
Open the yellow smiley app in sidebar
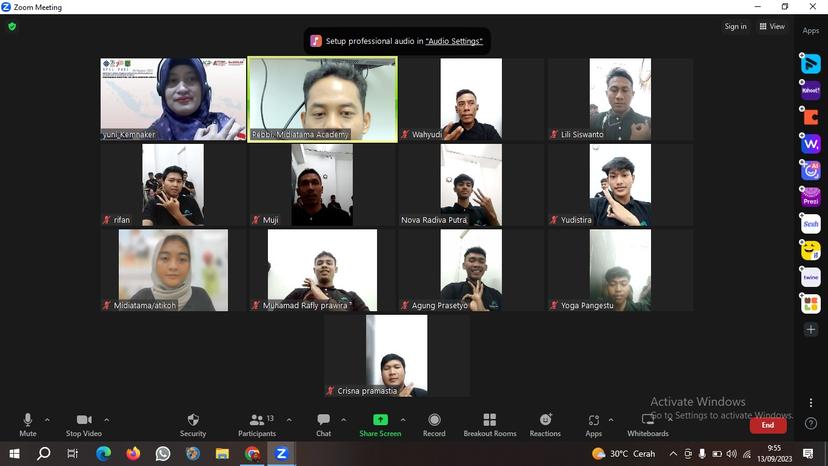811,250
